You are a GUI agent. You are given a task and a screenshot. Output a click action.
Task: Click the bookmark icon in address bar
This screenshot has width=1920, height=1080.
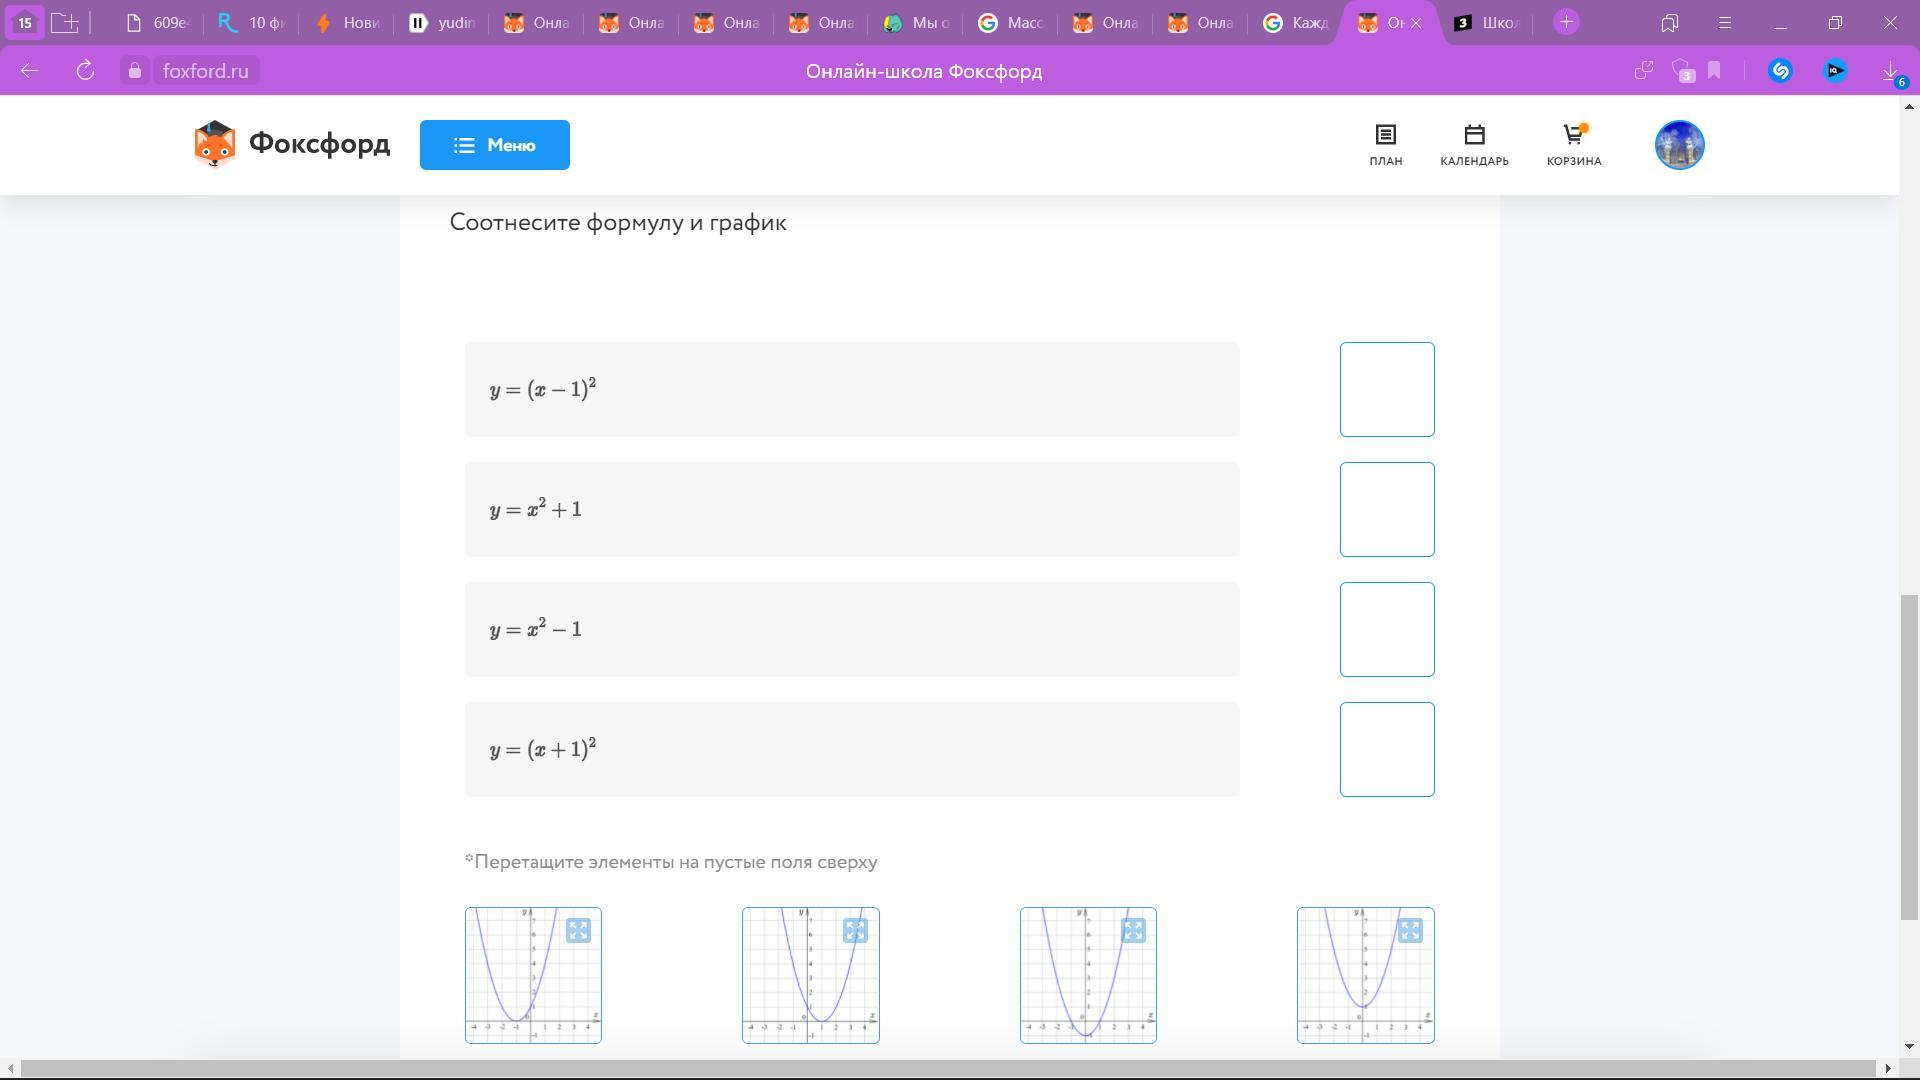[1714, 71]
